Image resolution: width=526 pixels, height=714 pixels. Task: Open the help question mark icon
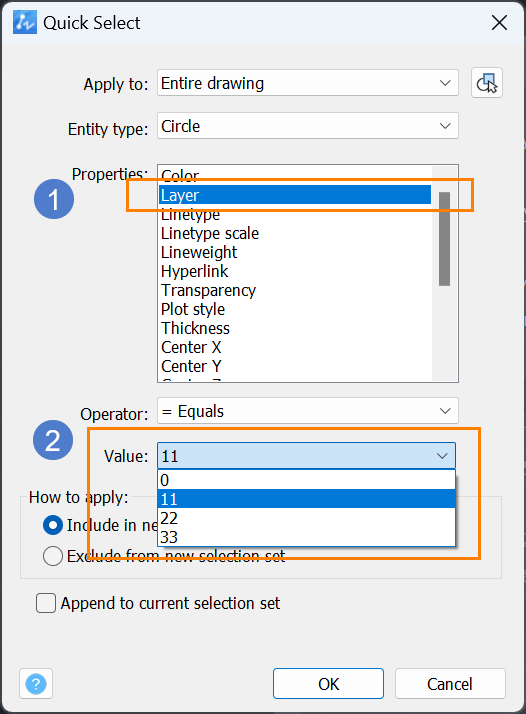click(36, 683)
